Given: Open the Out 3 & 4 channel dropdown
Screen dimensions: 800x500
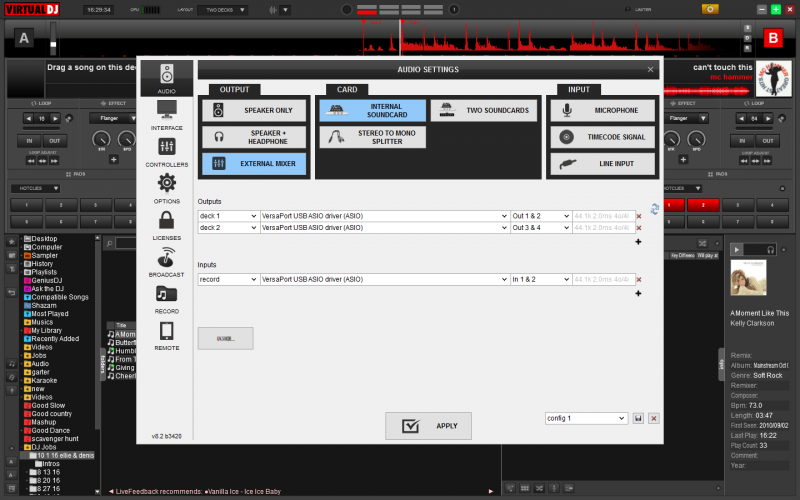Looking at the screenshot, I should point(541,228).
